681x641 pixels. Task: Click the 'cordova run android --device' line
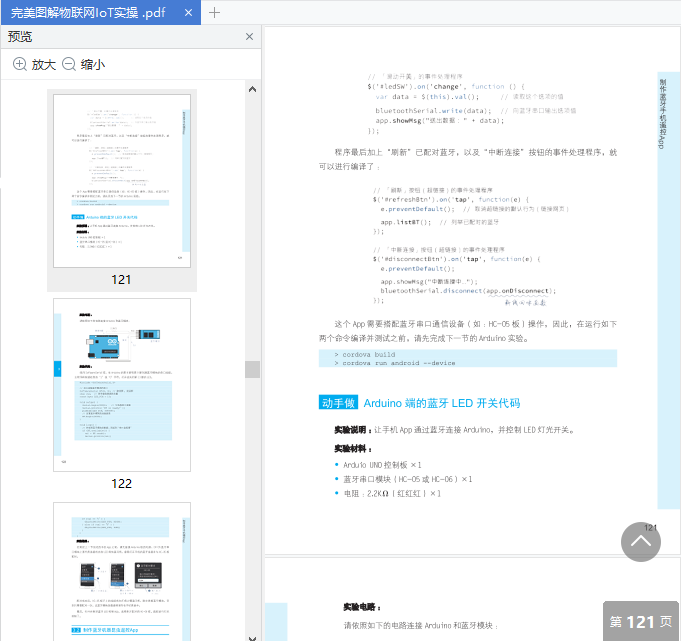tap(395, 363)
